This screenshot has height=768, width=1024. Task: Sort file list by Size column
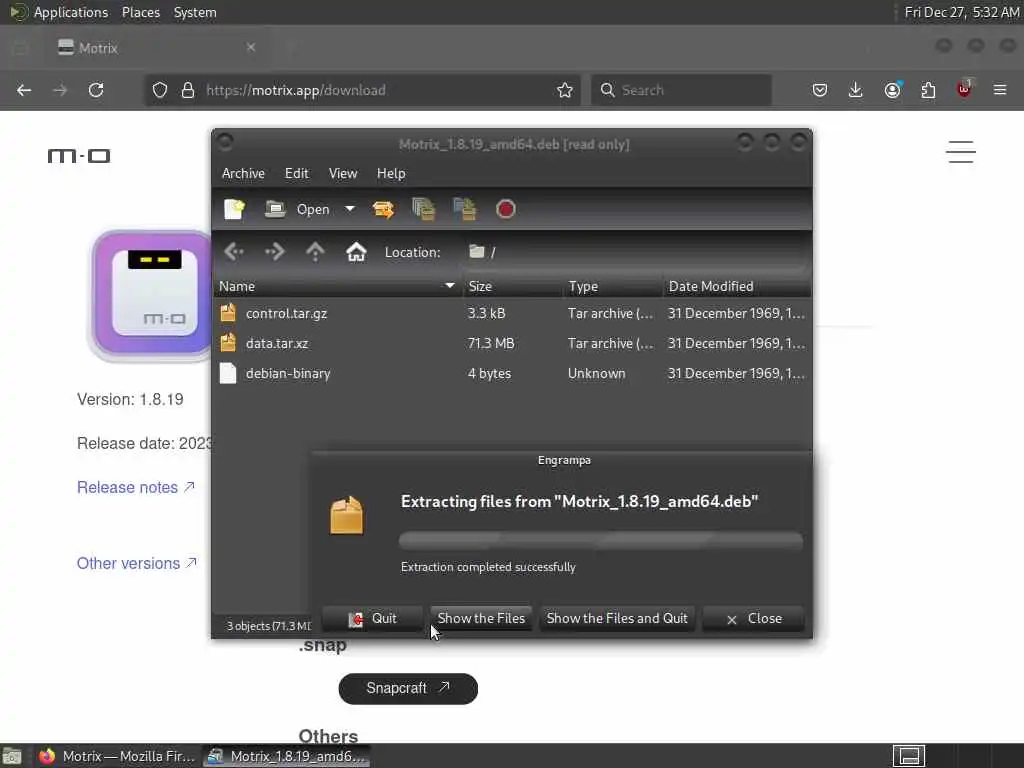[x=513, y=286]
